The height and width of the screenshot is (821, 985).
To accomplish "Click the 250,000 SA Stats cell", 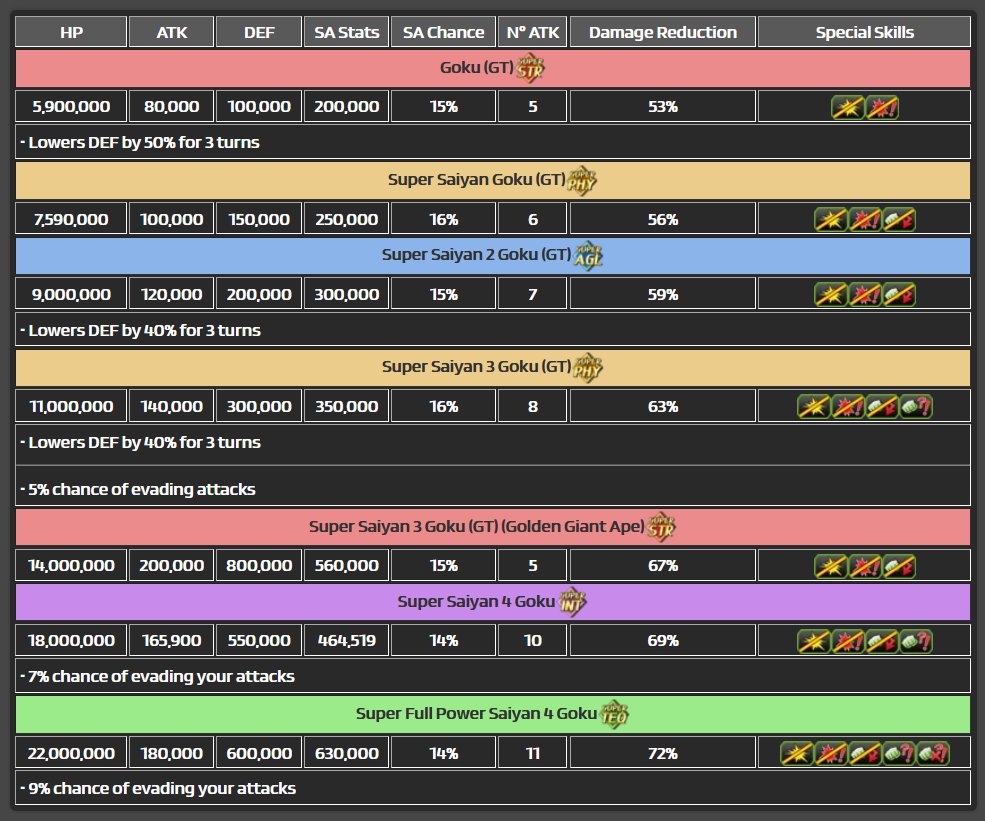I will (347, 219).
